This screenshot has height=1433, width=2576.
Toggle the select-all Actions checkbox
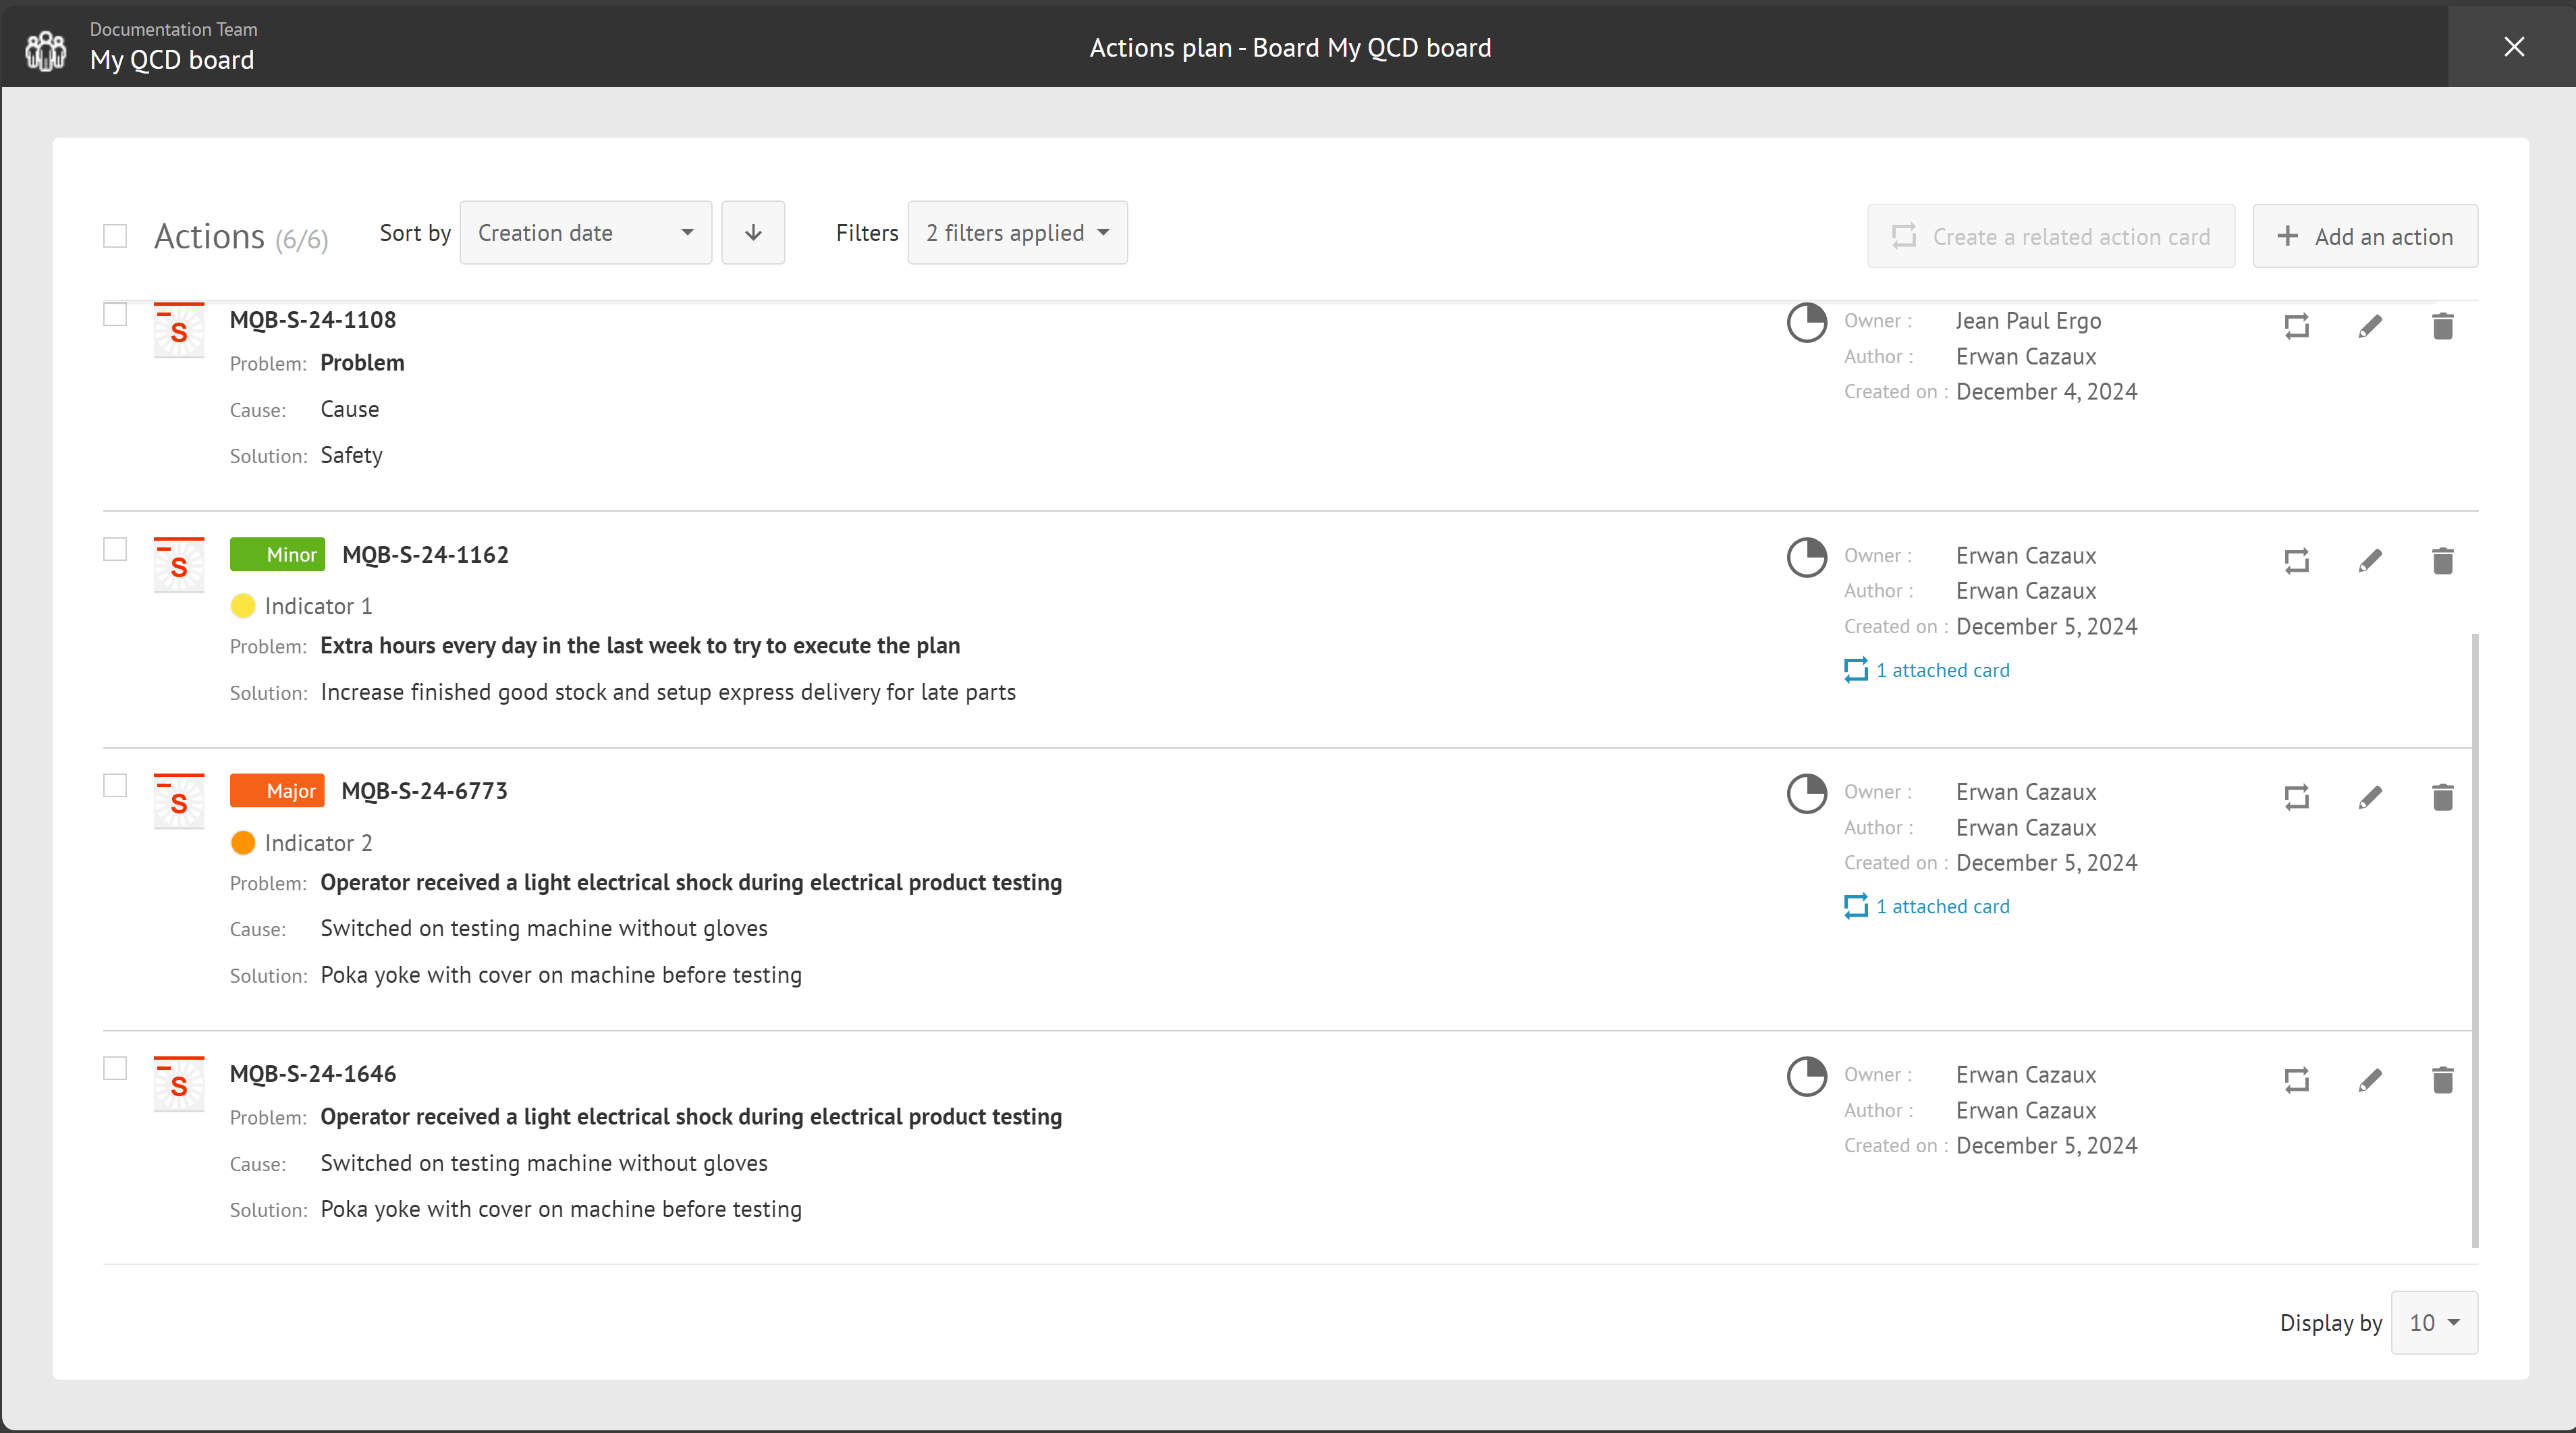(x=115, y=236)
